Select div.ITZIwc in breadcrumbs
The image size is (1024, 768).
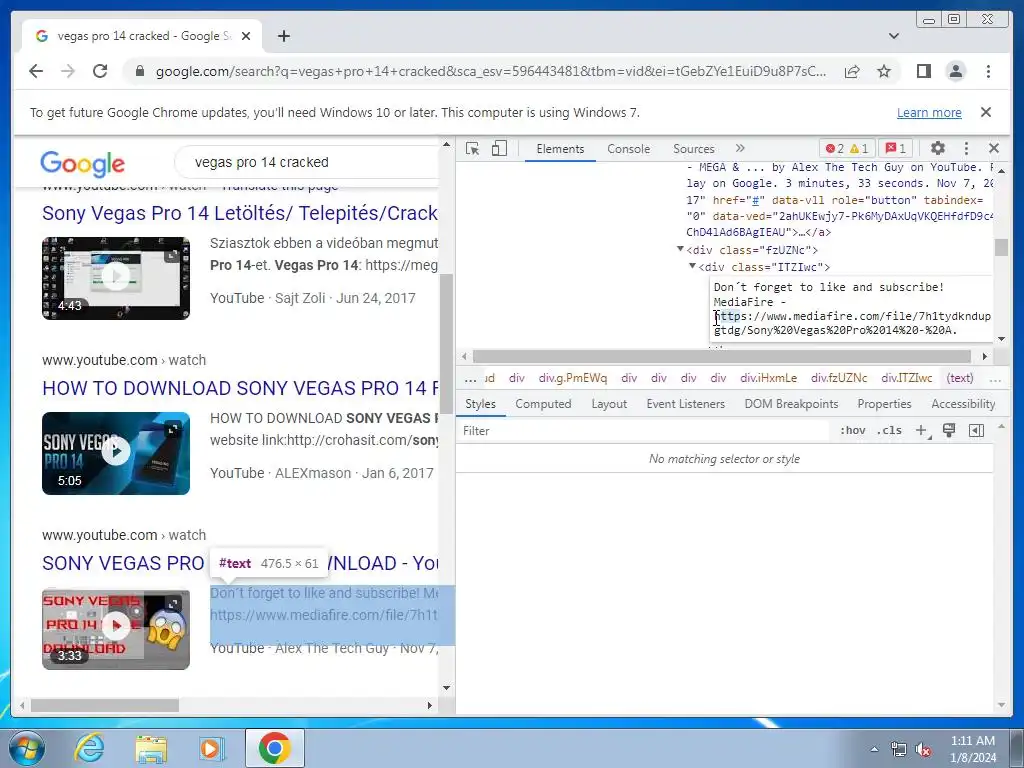coord(906,378)
